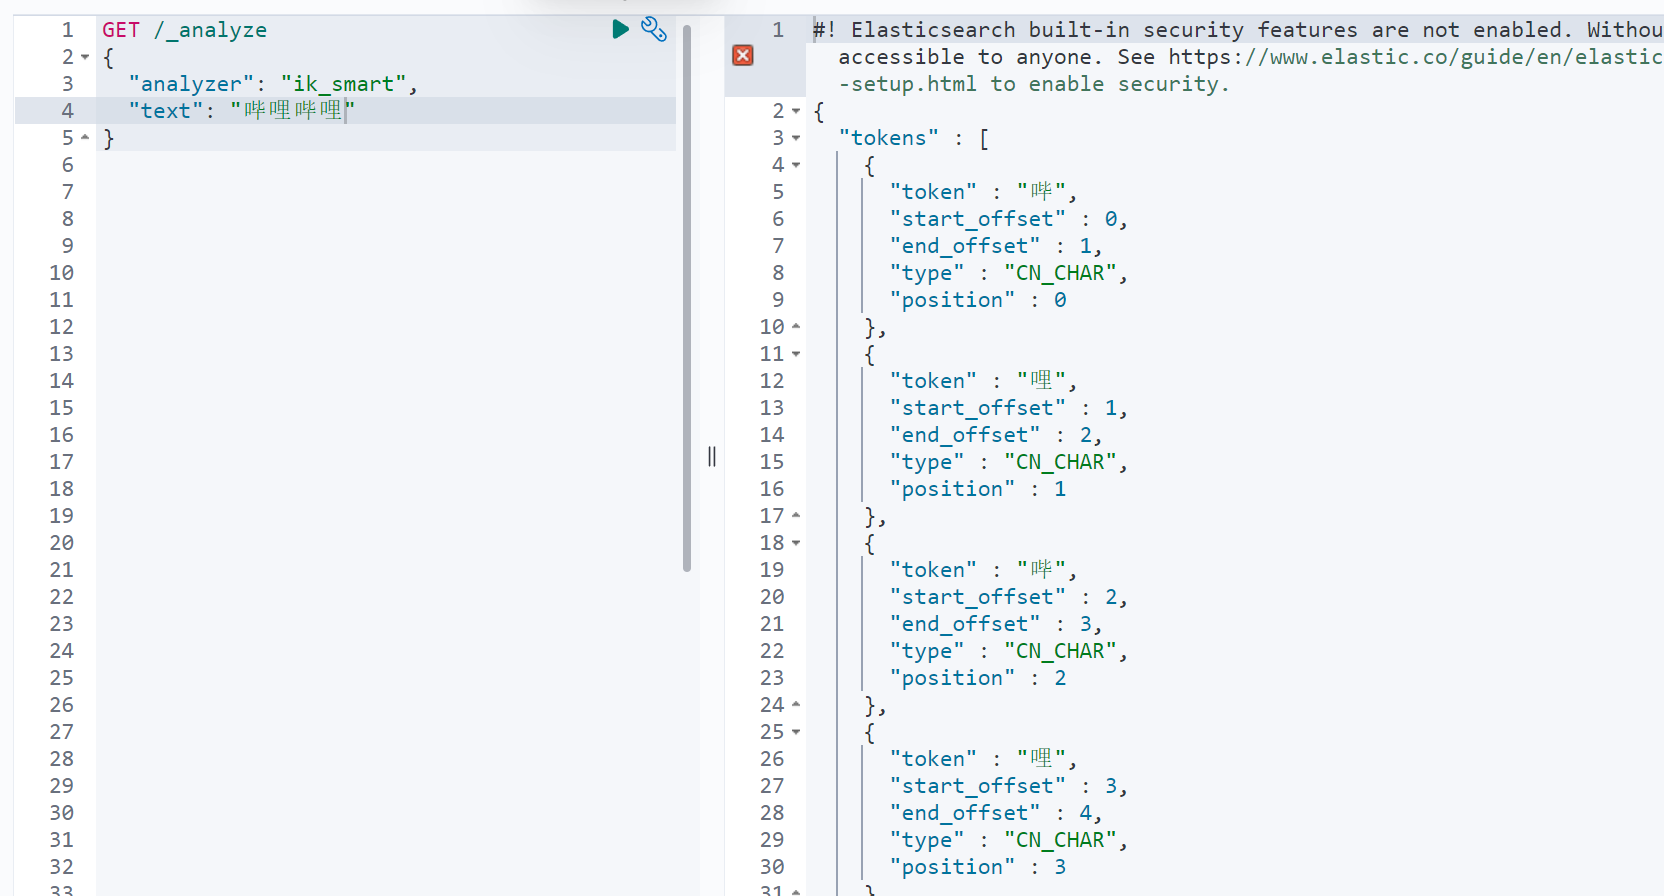Click the "哩" token value on response line 12
The image size is (1664, 896).
(x=1041, y=381)
